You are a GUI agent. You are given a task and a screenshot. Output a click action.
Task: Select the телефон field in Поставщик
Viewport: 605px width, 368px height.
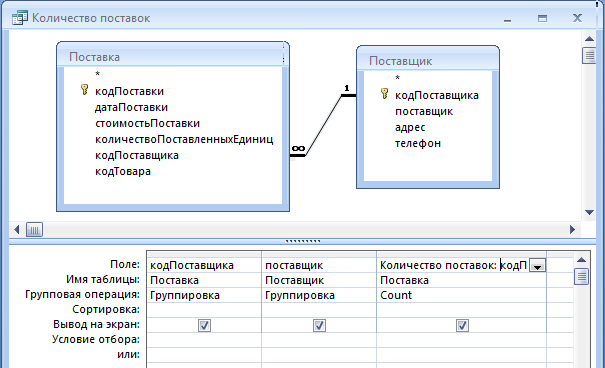pos(417,143)
